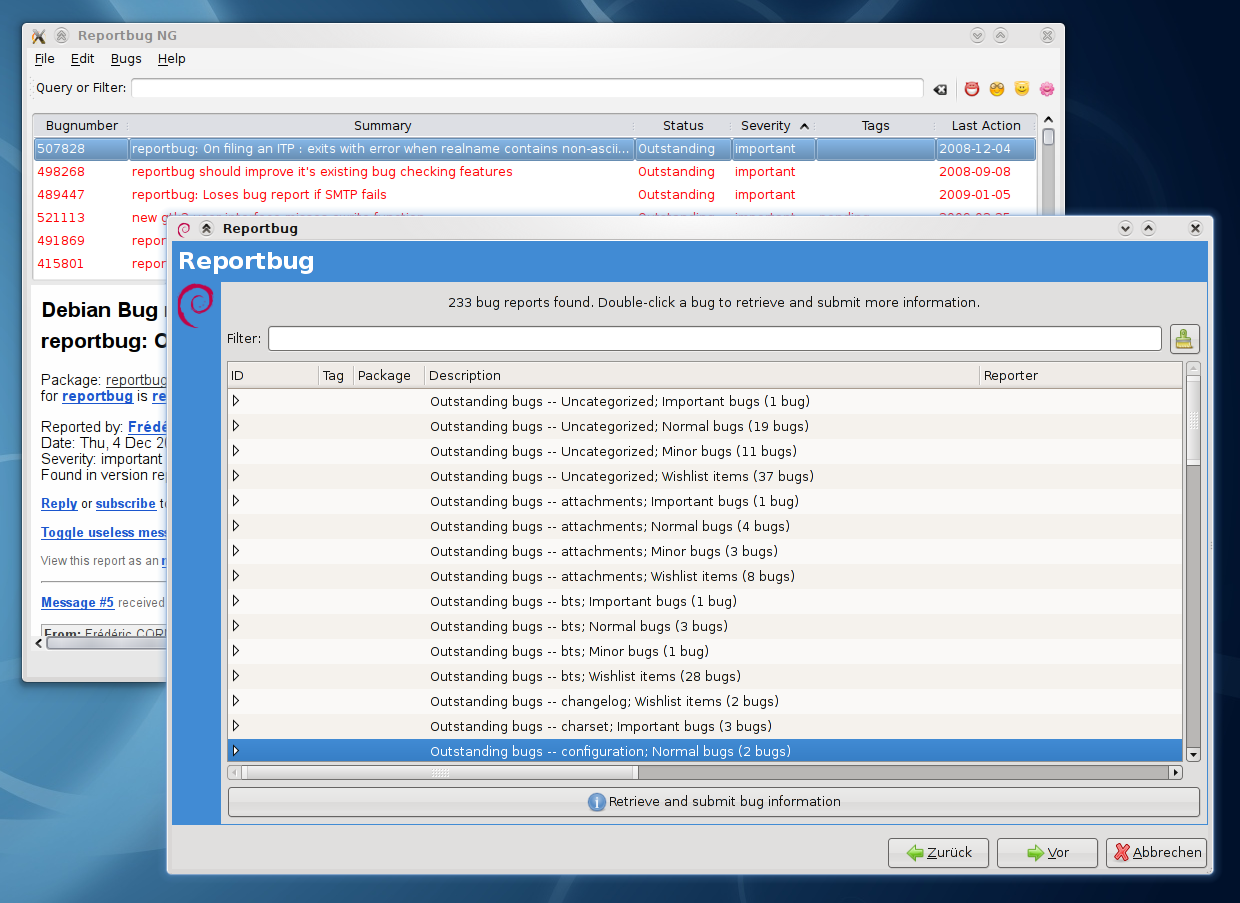Image resolution: width=1240 pixels, height=903 pixels.
Task: Click the pink flower icon in Reportbug NG
Action: coord(1047,89)
